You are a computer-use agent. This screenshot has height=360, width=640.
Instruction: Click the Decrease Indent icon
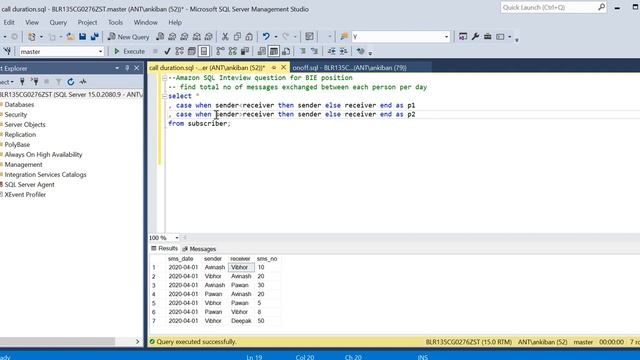pyautogui.click(x=331, y=51)
